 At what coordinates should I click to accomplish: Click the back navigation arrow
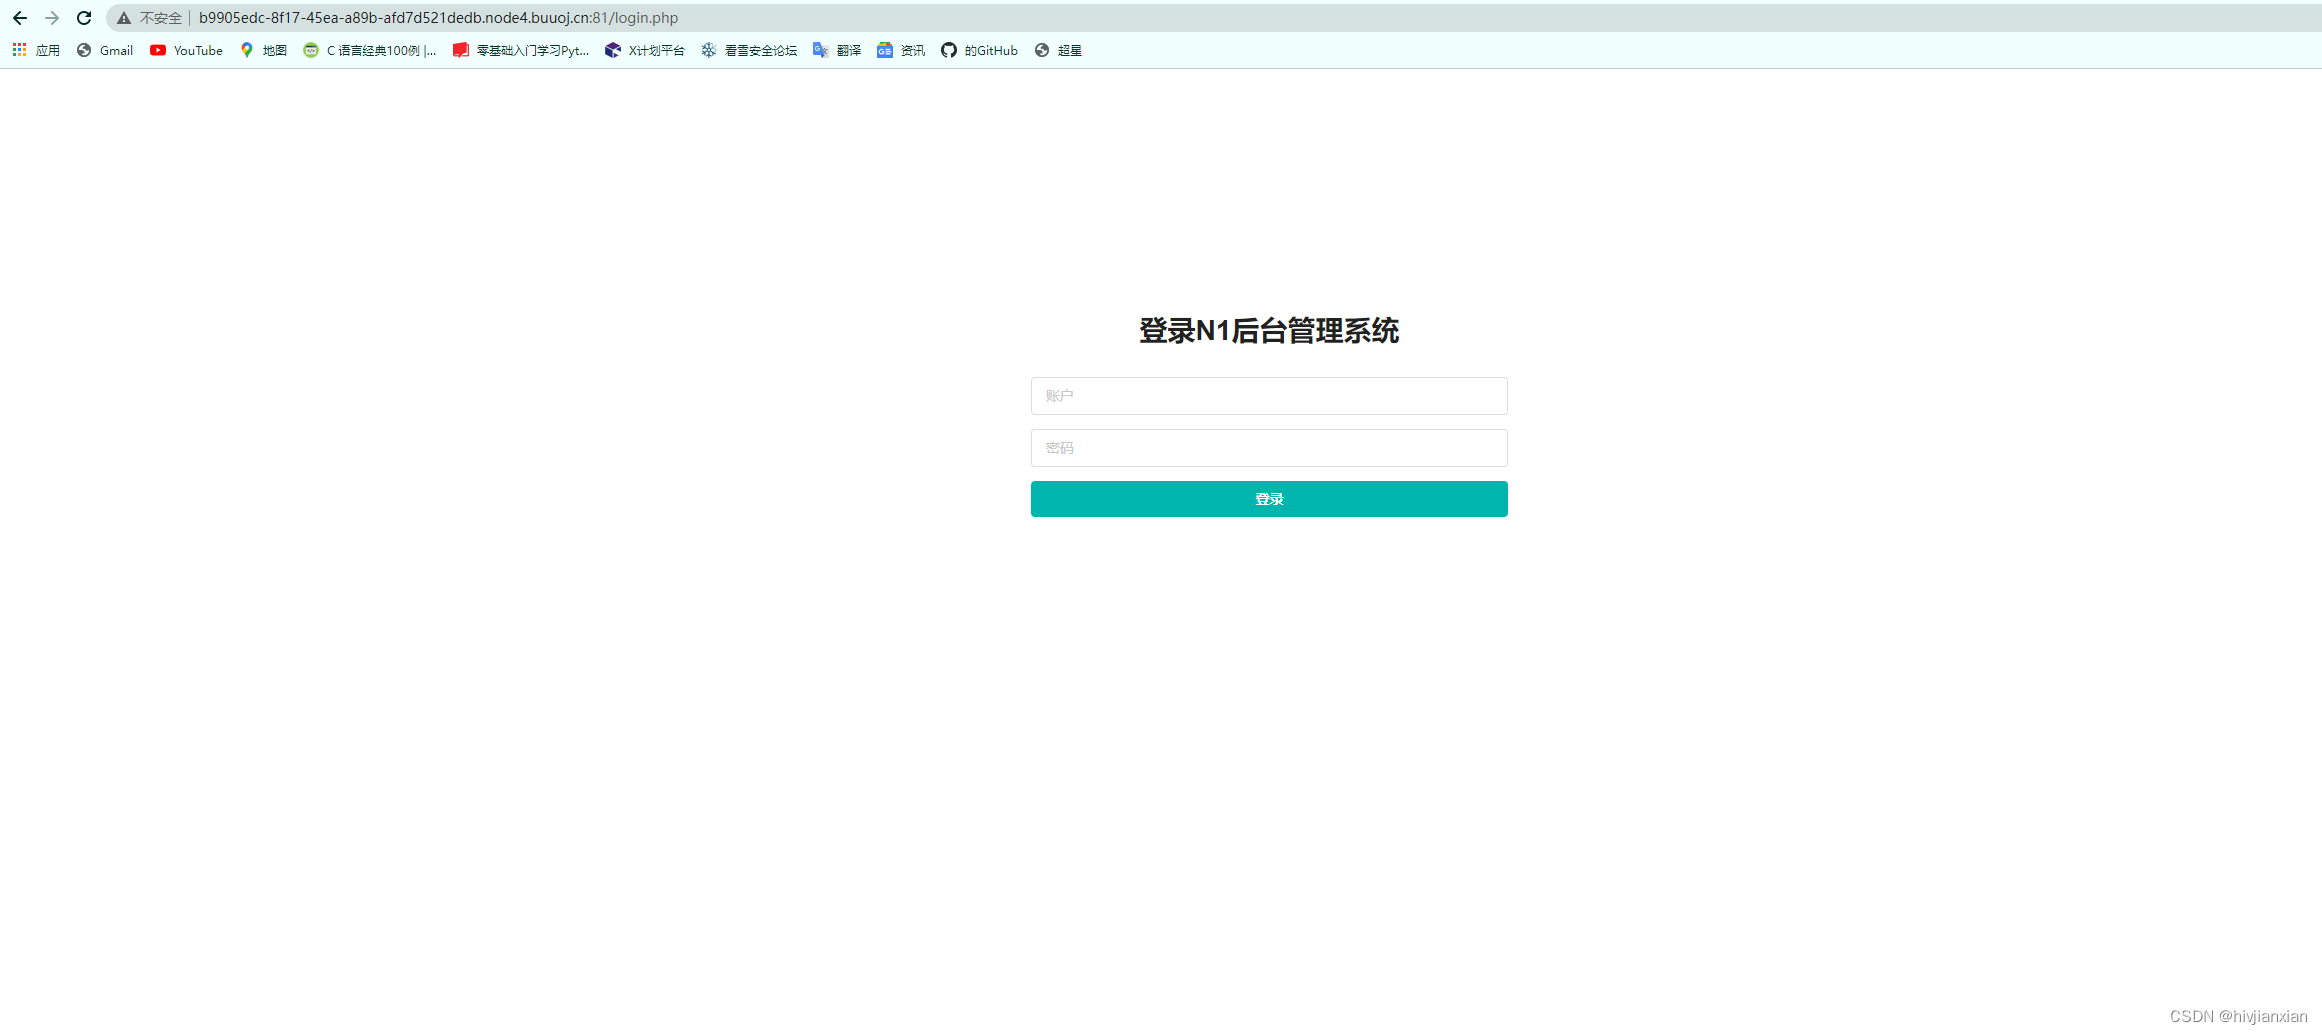tap(20, 17)
